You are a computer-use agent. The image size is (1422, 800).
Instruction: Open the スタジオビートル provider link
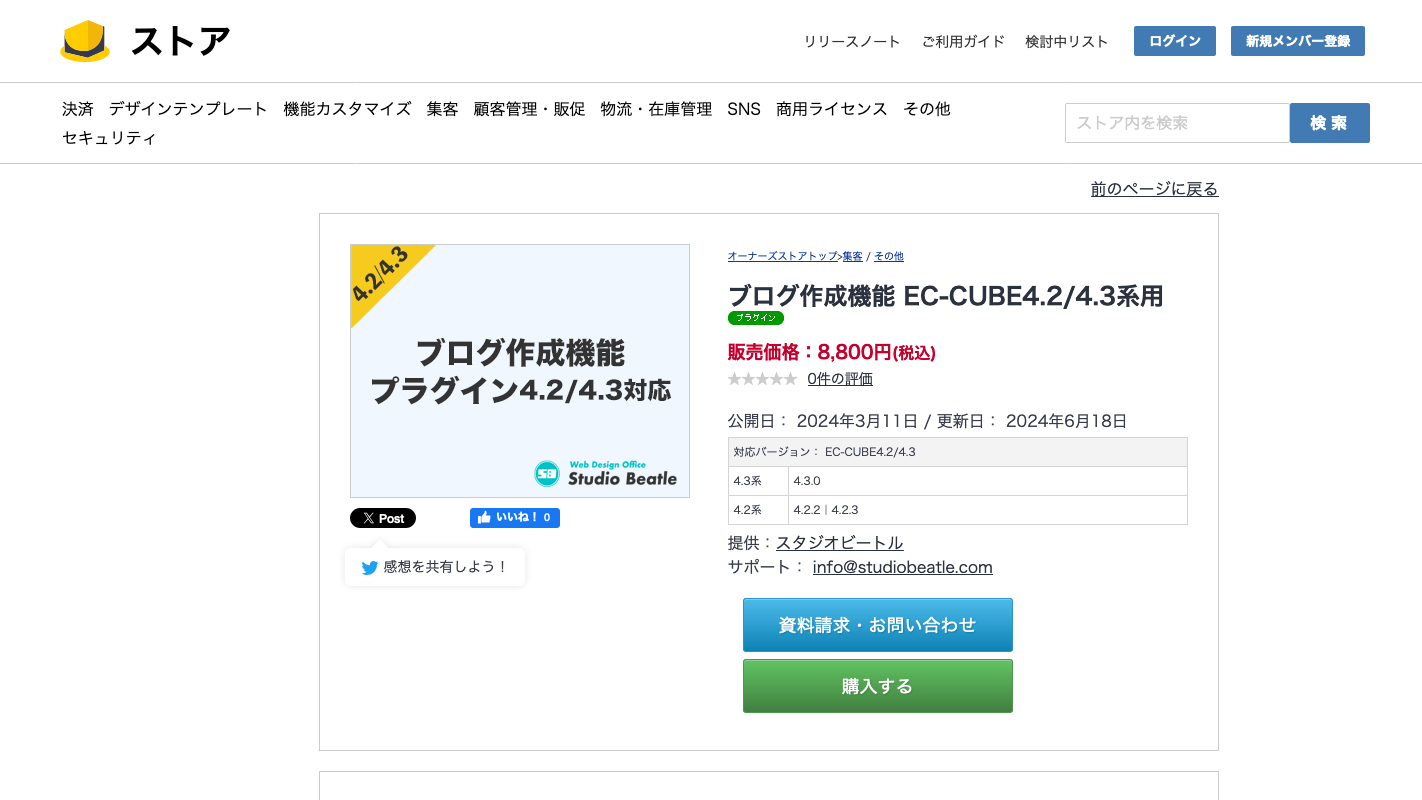(x=839, y=542)
